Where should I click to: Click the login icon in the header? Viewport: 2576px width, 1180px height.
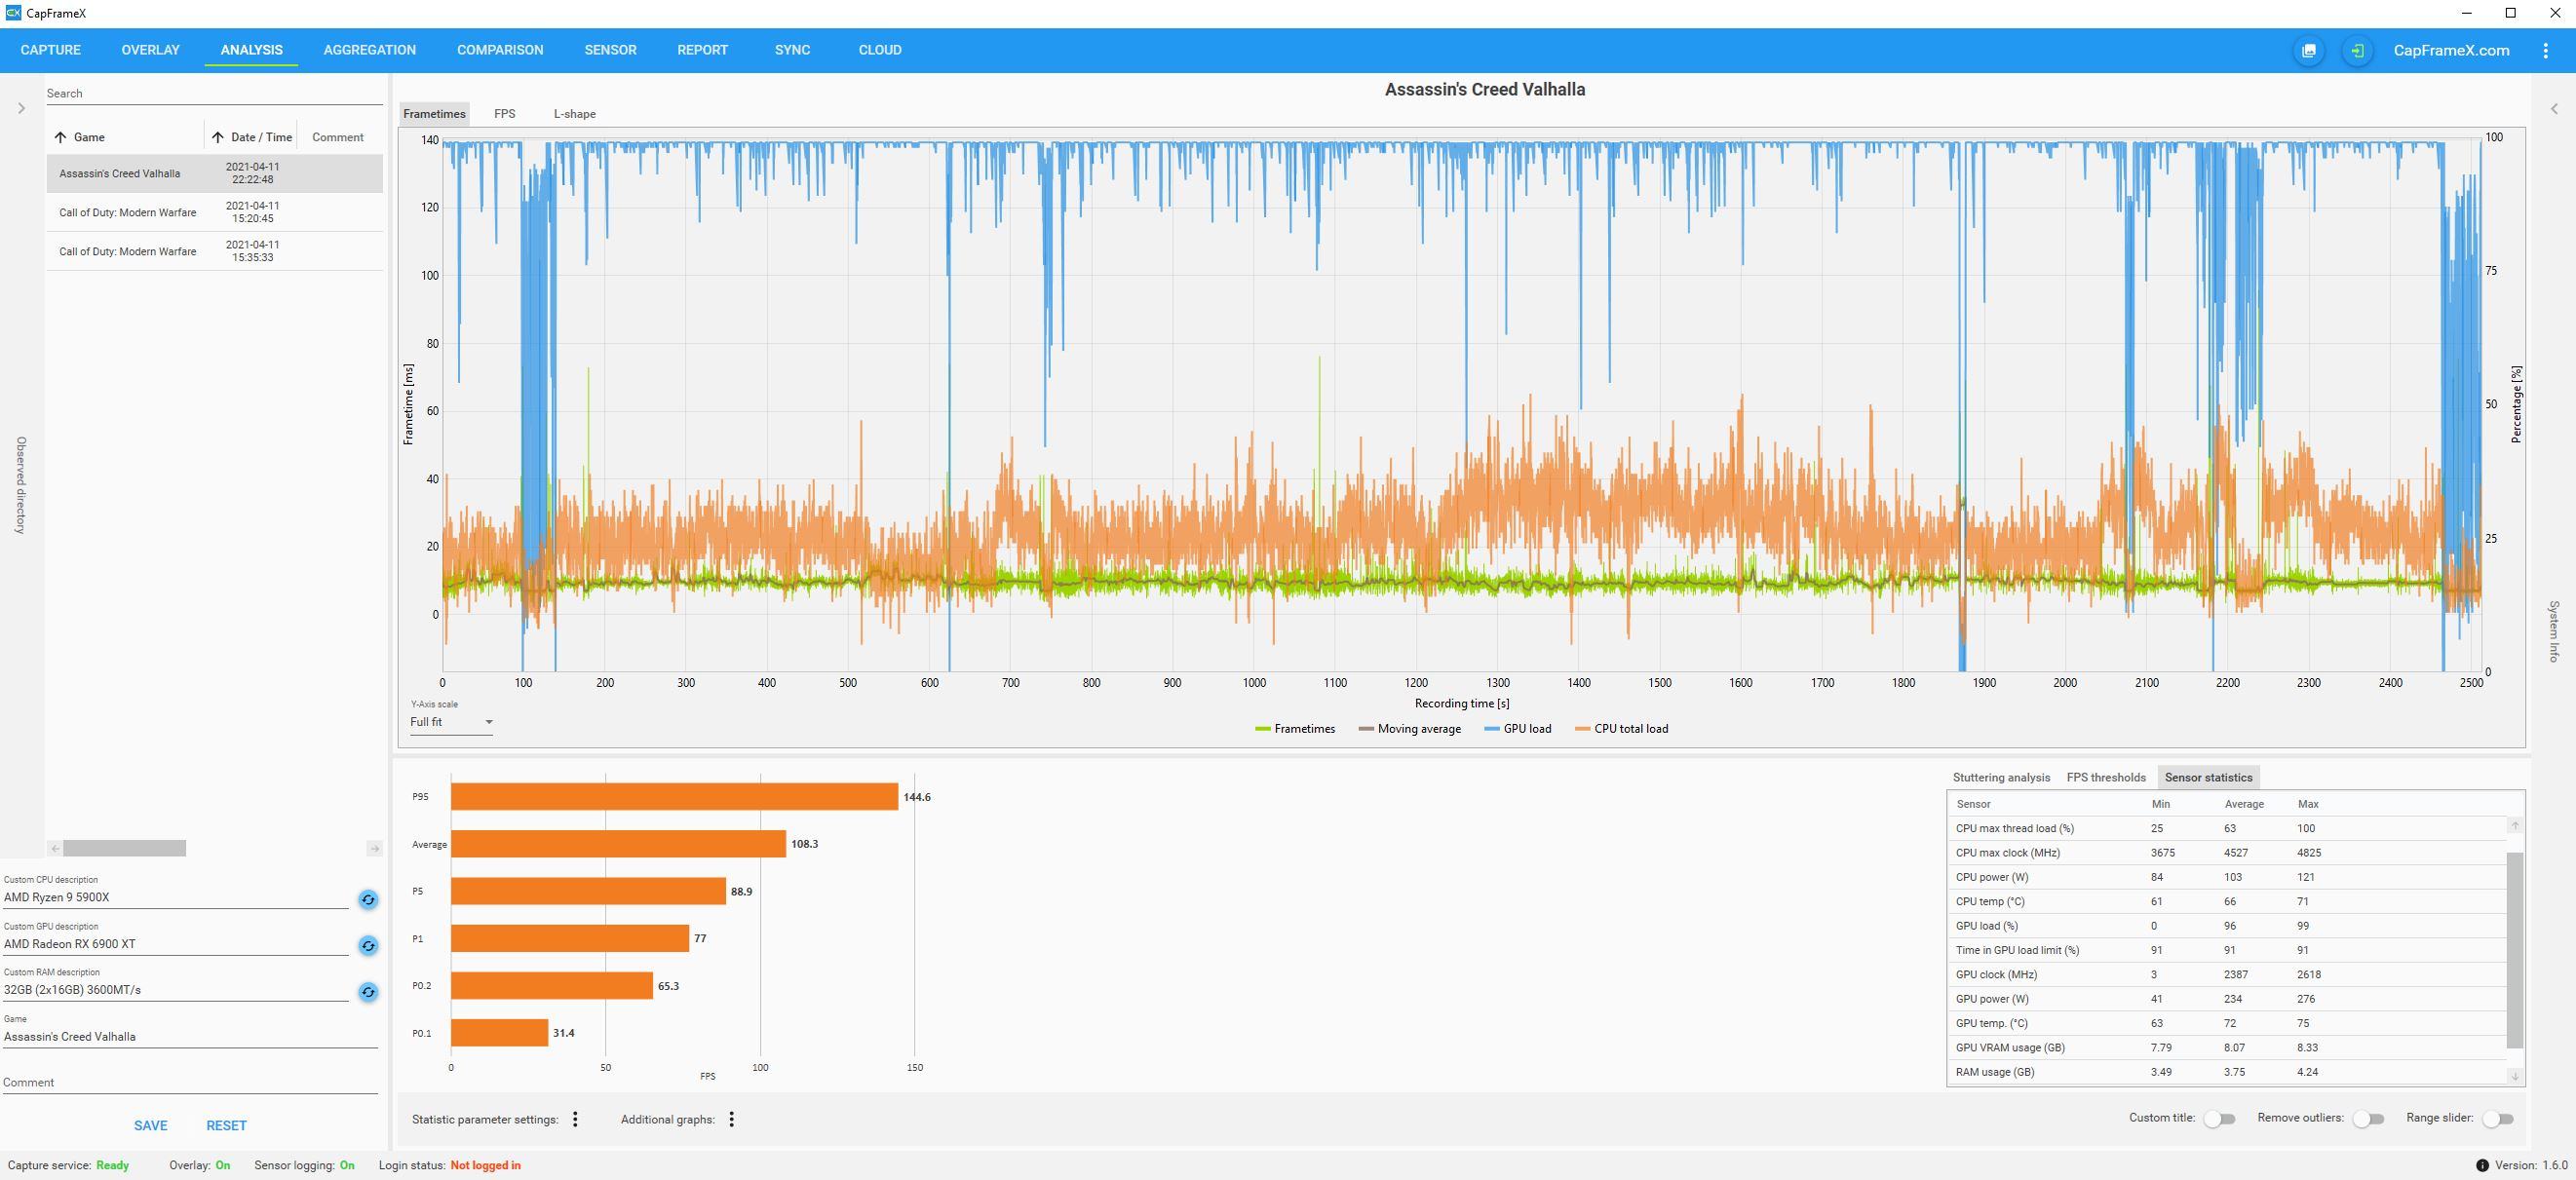pyautogui.click(x=2357, y=50)
